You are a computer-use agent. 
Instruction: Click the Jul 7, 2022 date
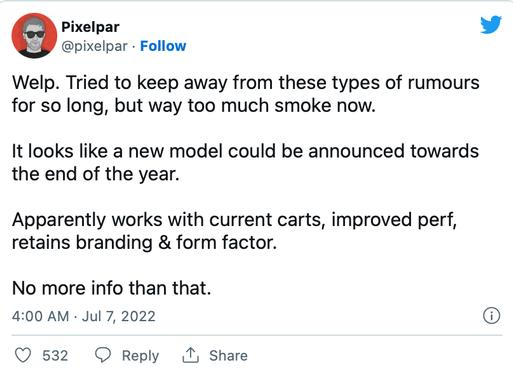point(118,316)
